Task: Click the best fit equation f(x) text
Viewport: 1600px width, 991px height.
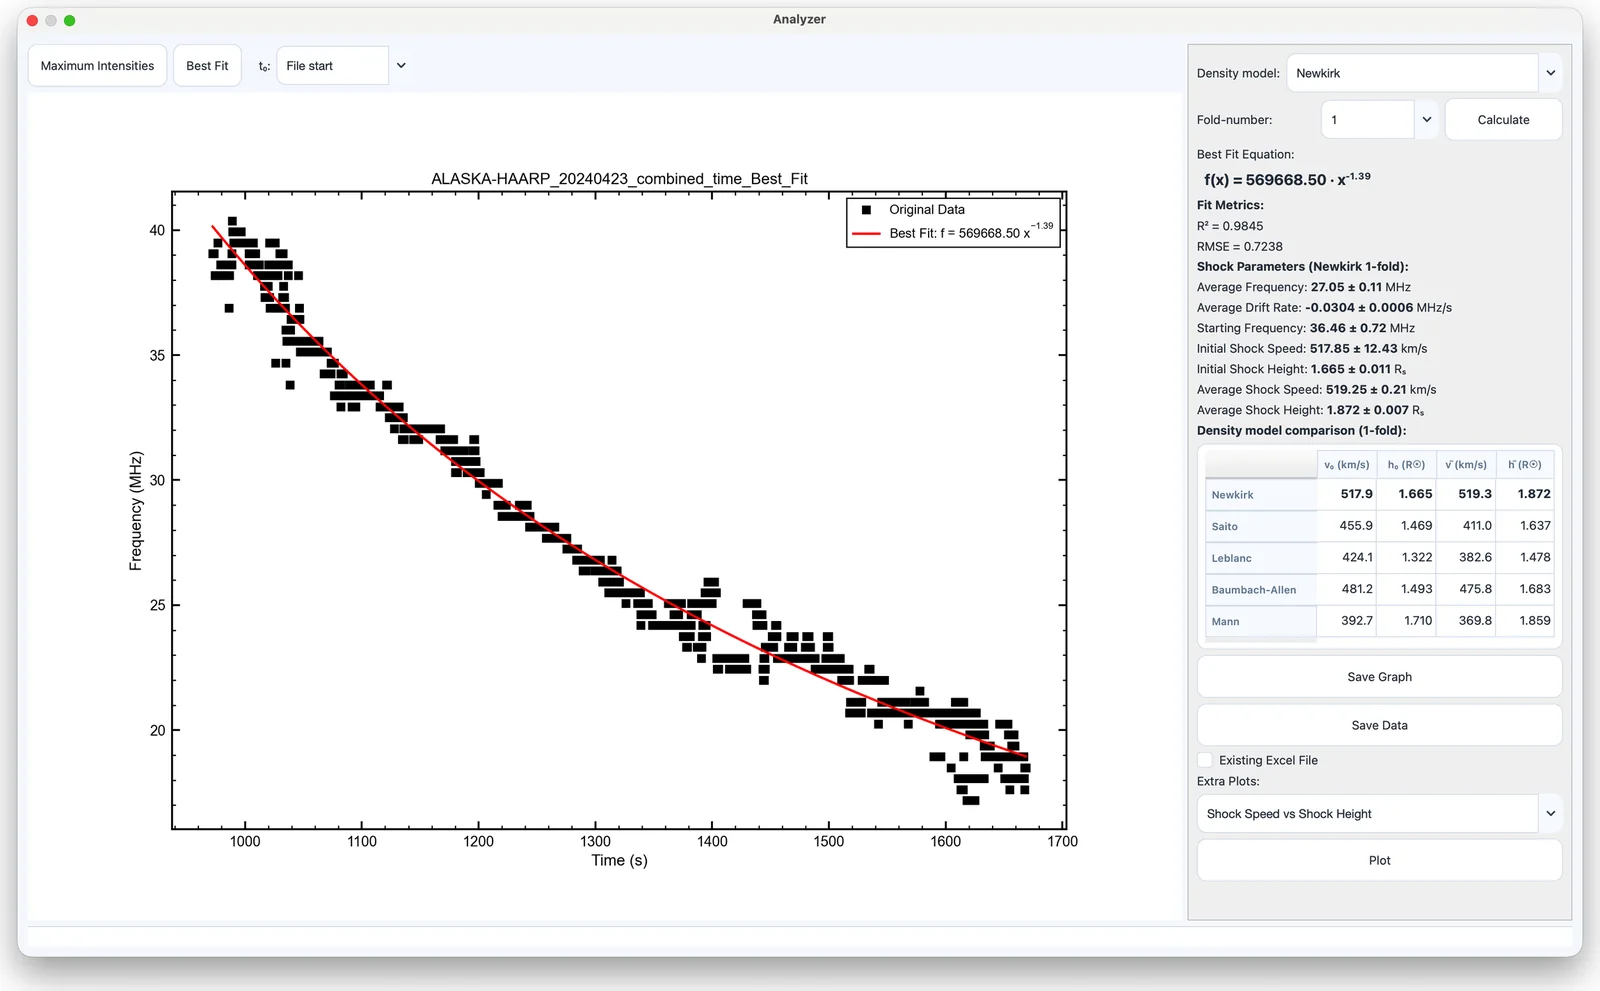Action: coord(1287,179)
